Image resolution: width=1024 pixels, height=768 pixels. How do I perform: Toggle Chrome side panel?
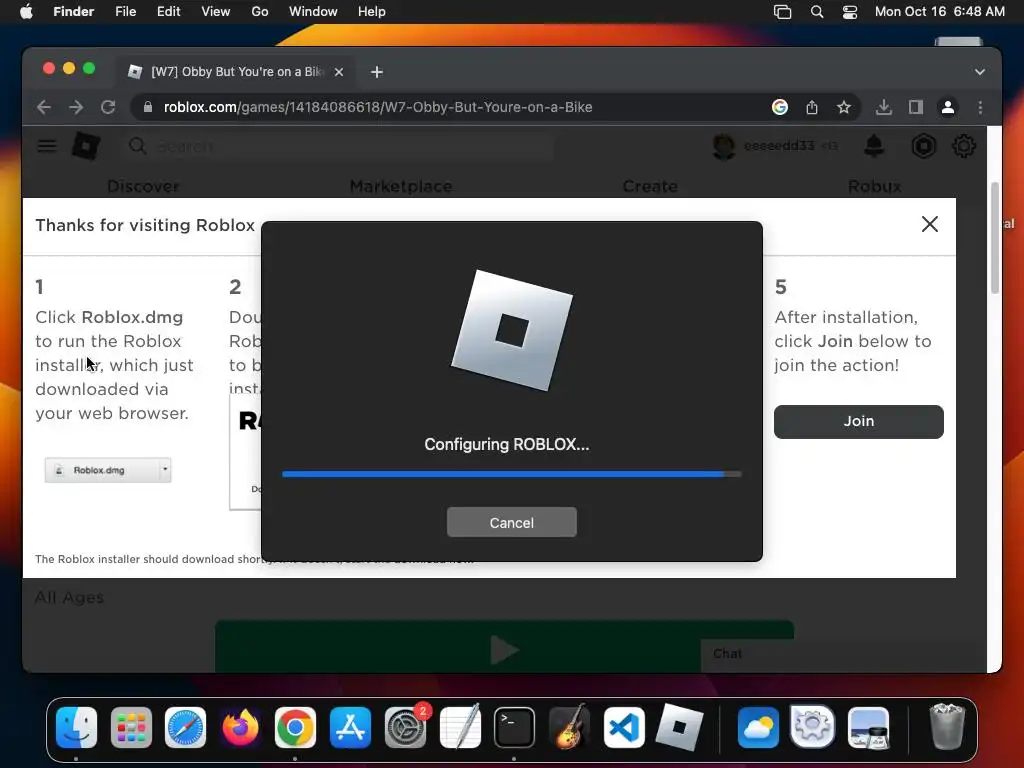916,107
